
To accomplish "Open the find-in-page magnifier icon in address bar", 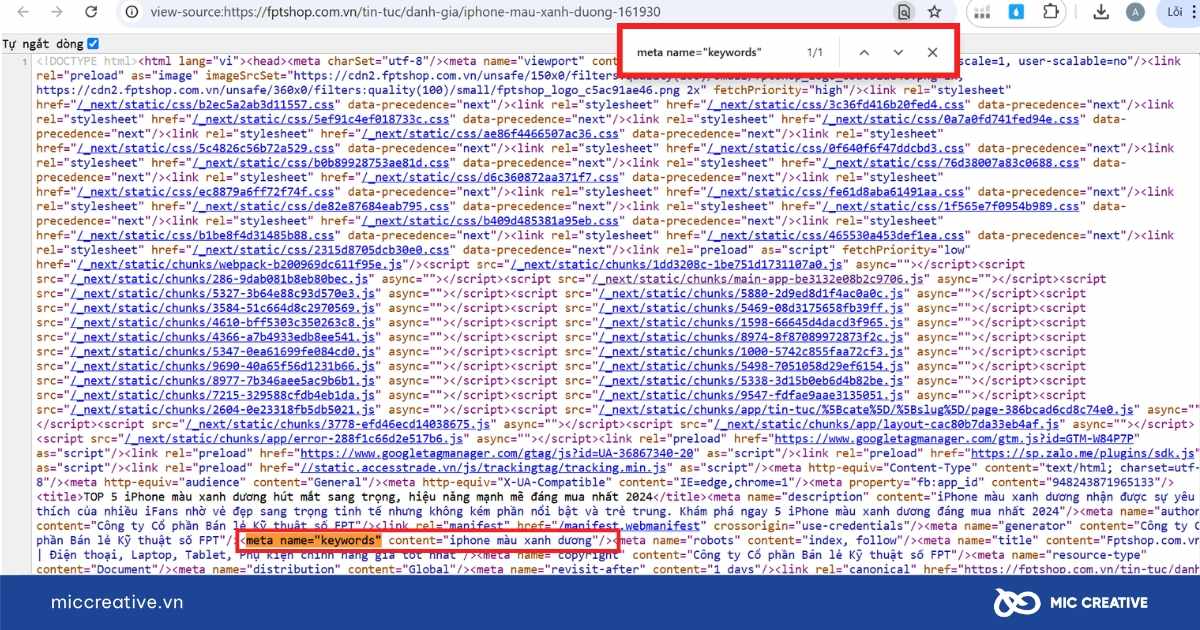I will coord(904,12).
